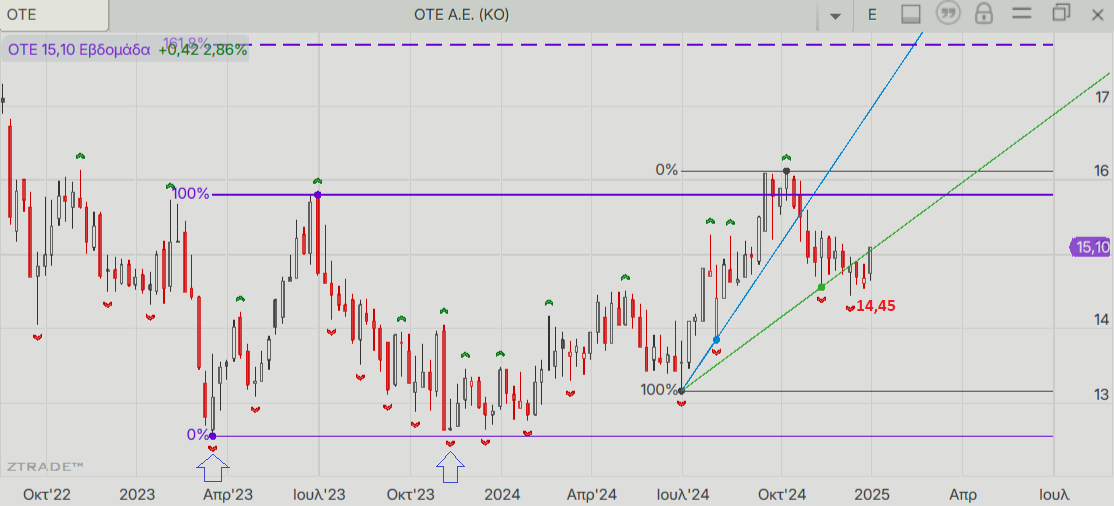Click the 13 price axis label
The height and width of the screenshot is (506, 1114).
point(1102,394)
